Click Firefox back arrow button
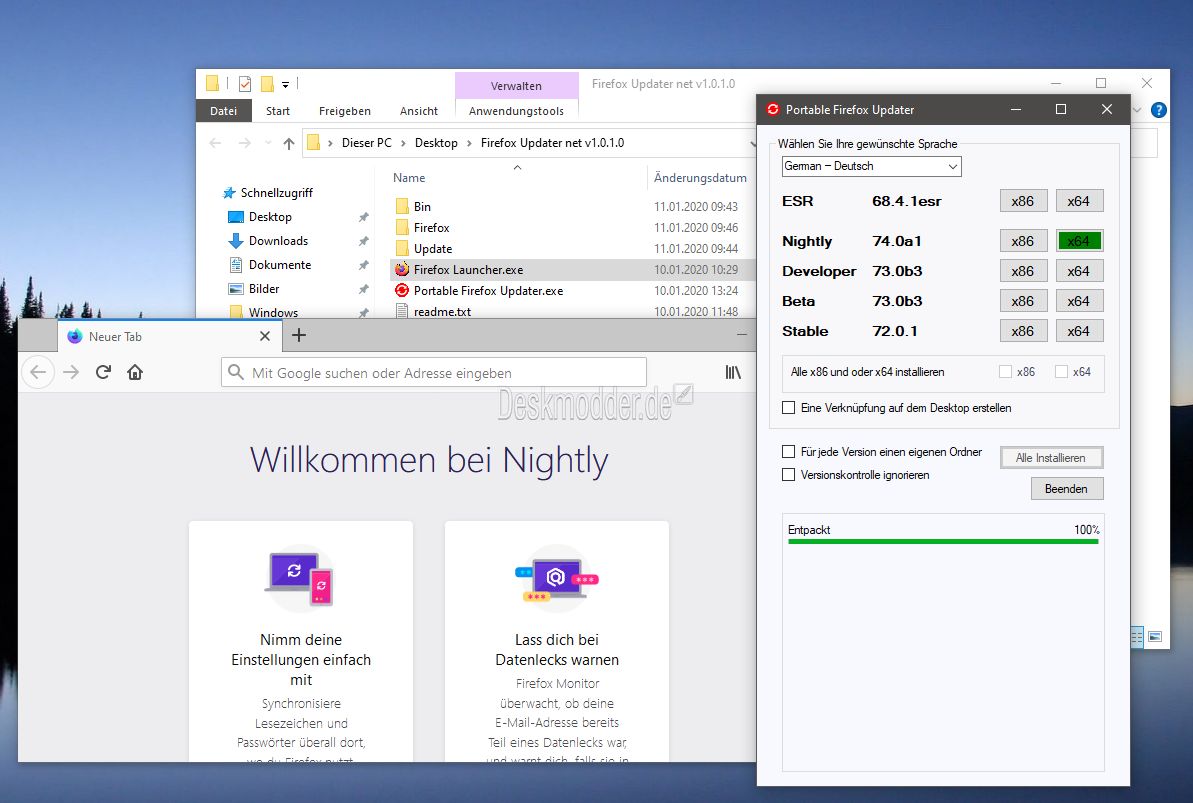 point(38,372)
